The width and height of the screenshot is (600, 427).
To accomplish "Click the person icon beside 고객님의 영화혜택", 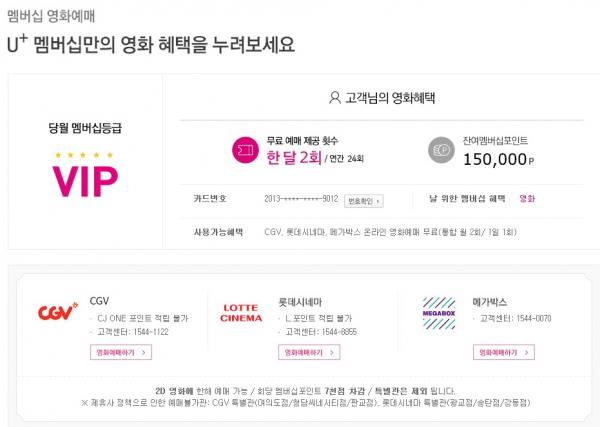I will (x=335, y=98).
